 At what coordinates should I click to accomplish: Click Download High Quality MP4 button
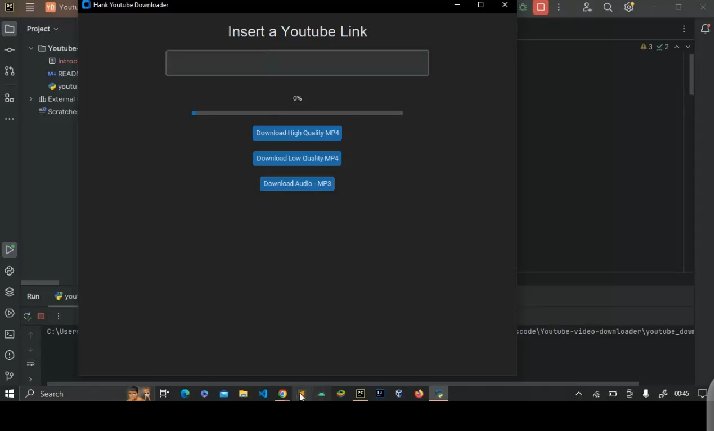297,133
